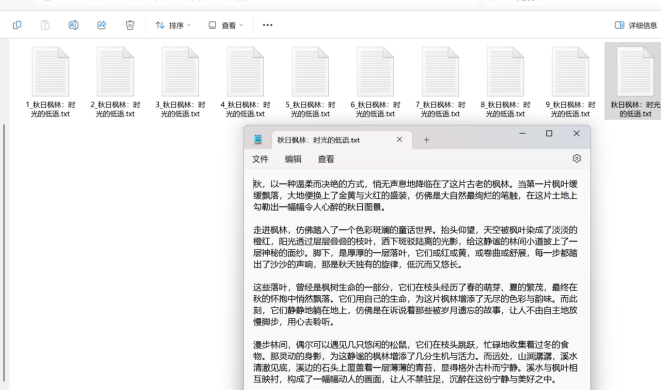The height and width of the screenshot is (390, 662).
Task: Click the Delete trash icon in Explorer
Action: [x=130, y=25]
